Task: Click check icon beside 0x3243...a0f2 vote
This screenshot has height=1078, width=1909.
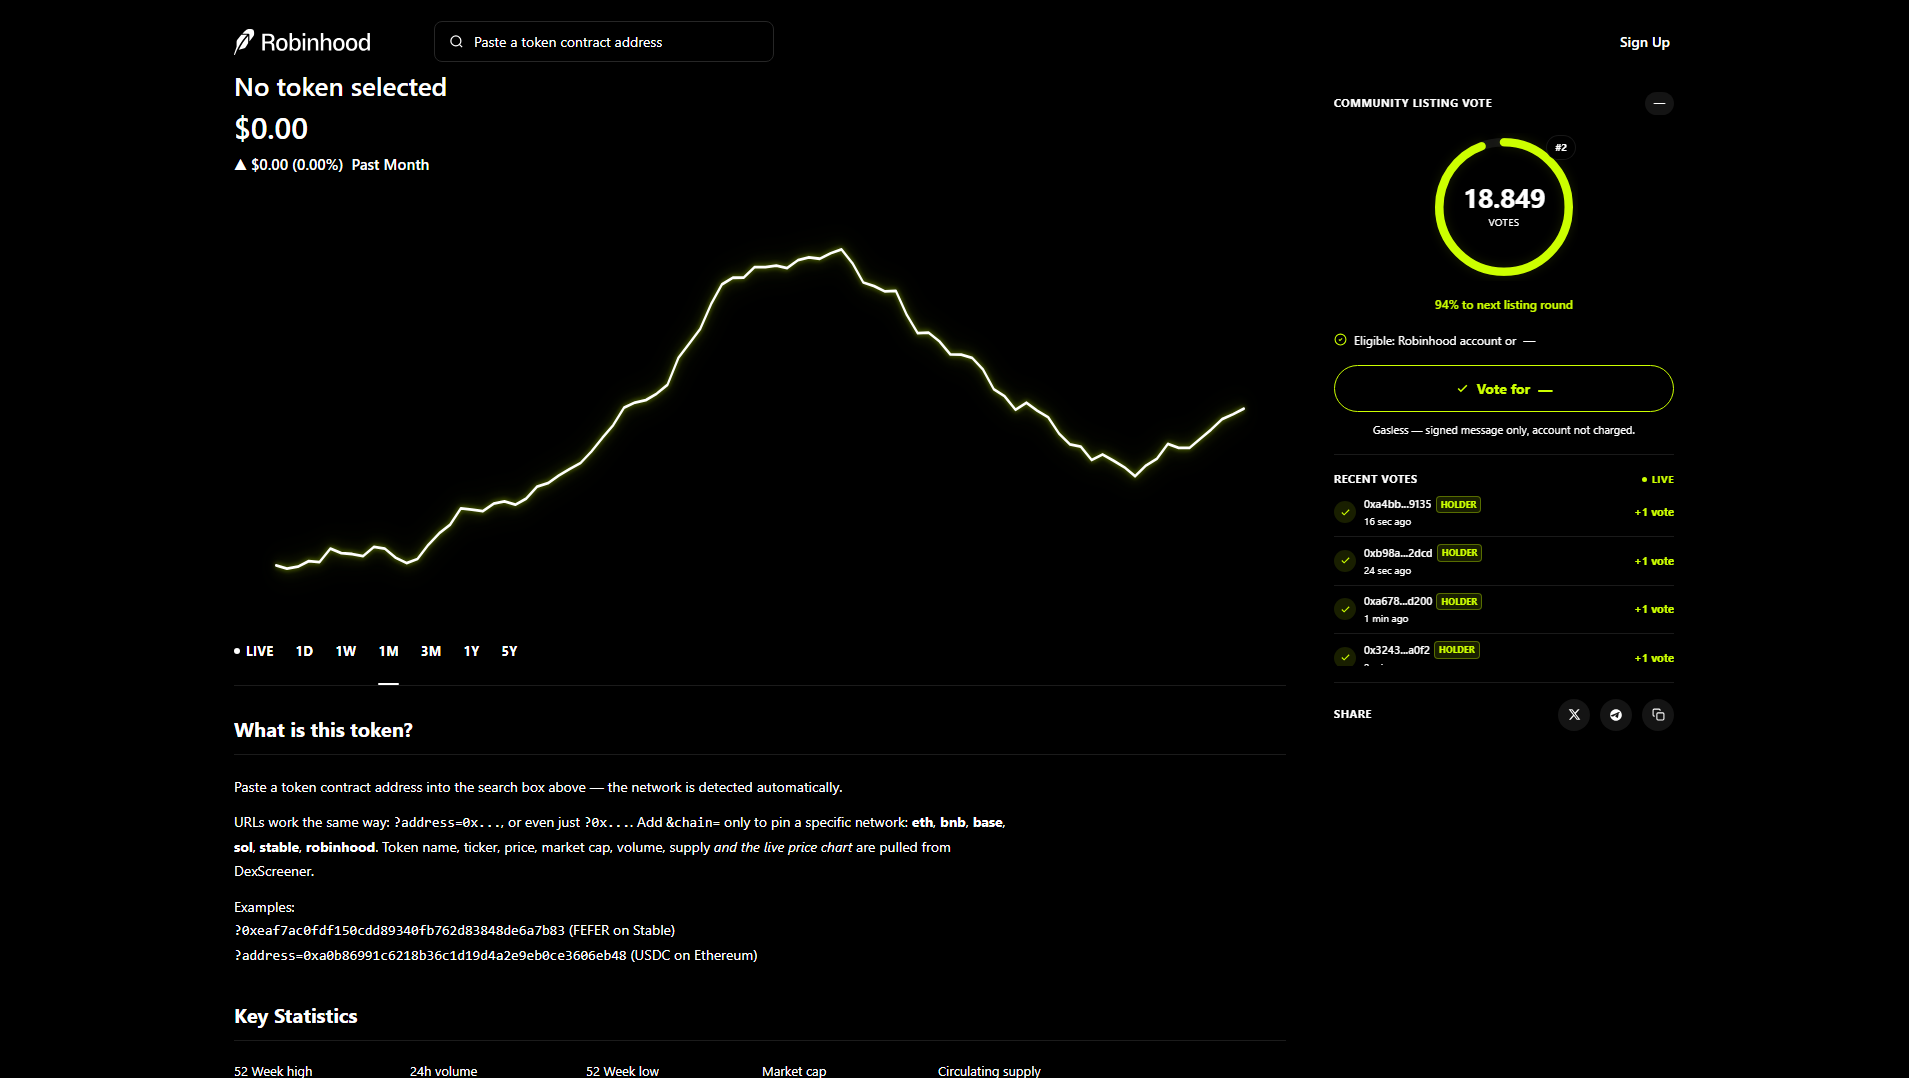Action: 1345,658
